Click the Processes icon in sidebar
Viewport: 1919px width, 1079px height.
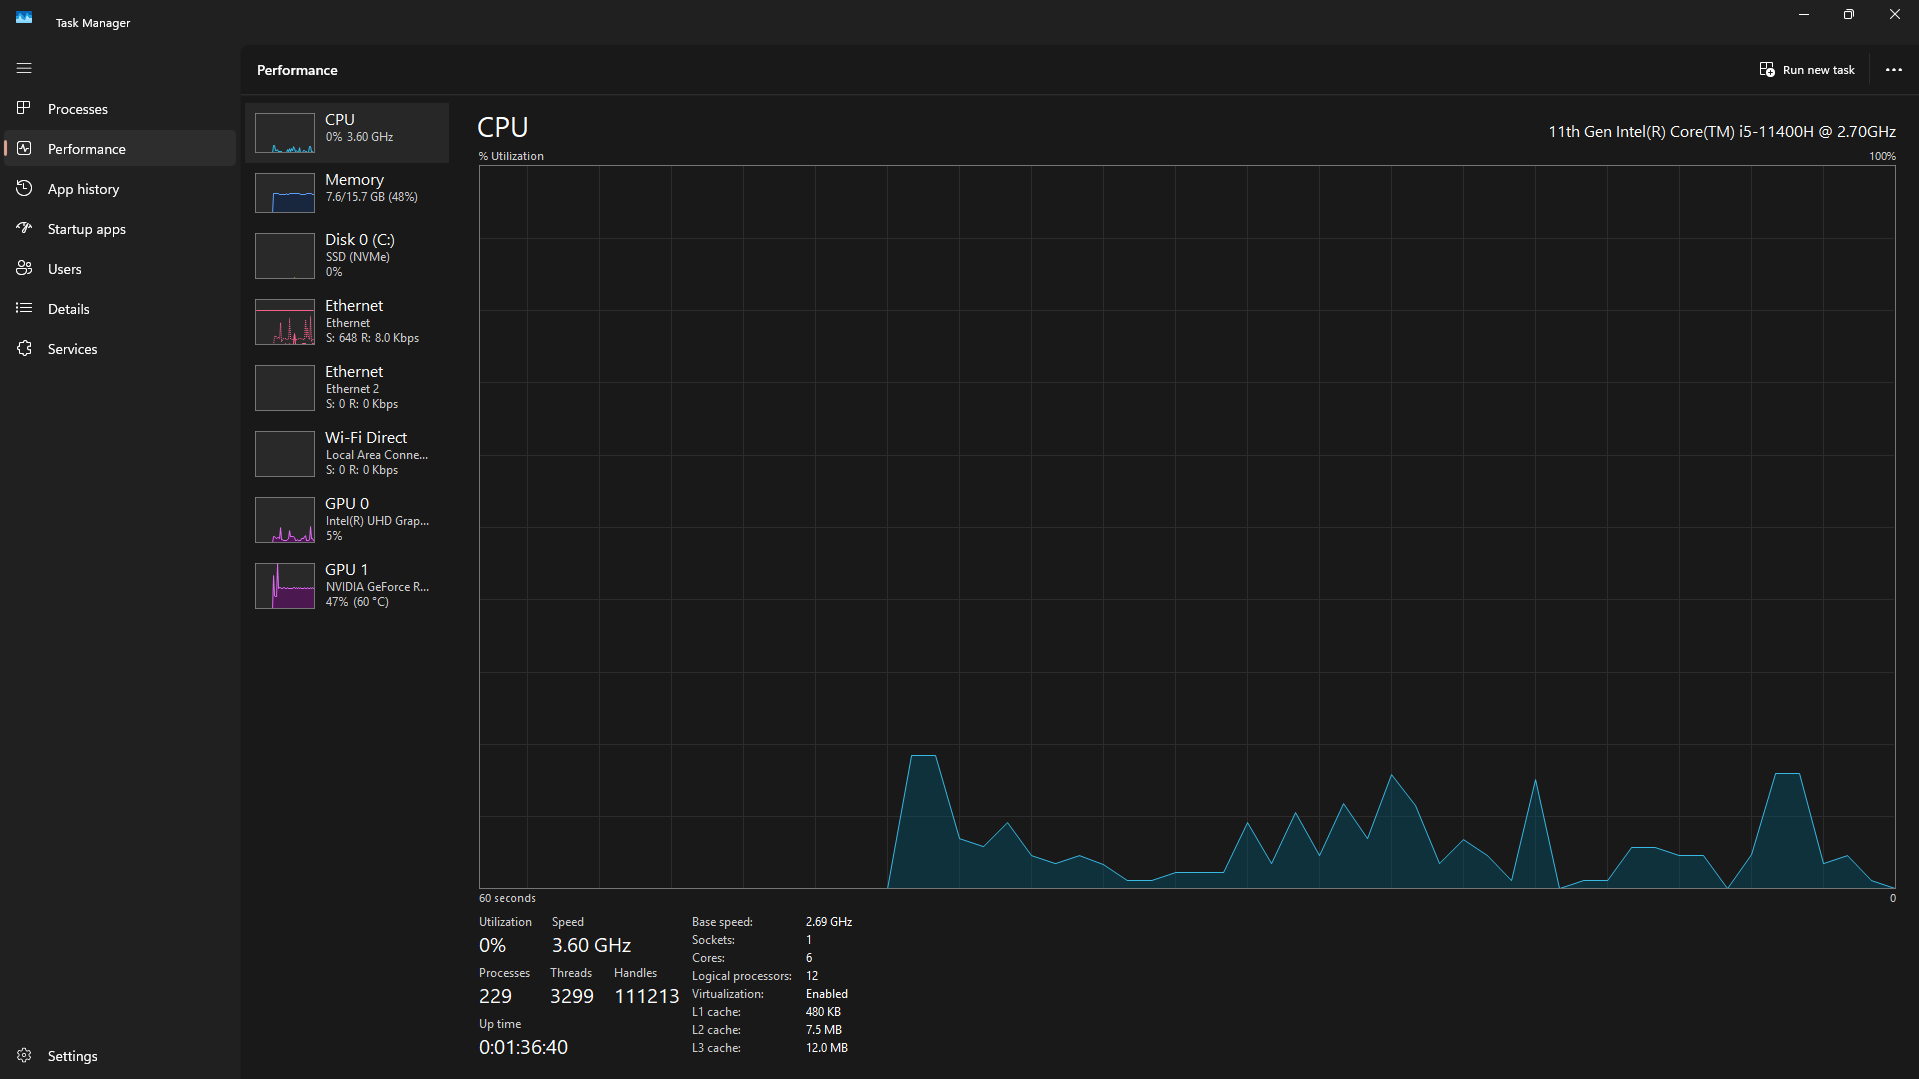(24, 108)
